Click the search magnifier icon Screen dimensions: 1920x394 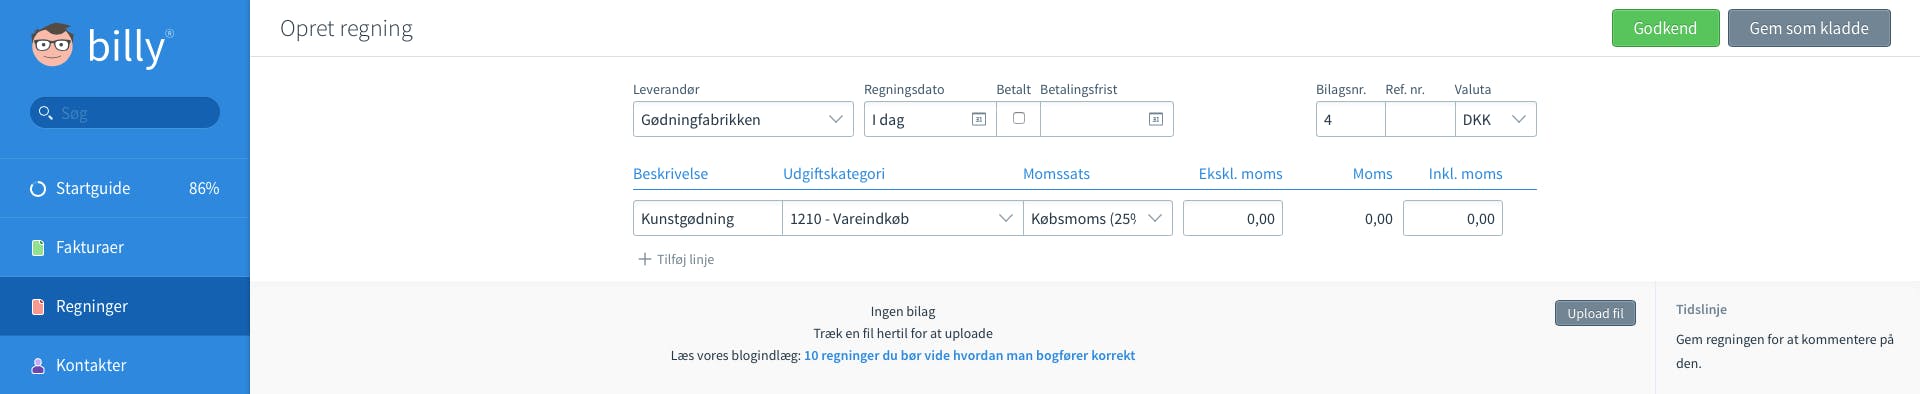(45, 113)
